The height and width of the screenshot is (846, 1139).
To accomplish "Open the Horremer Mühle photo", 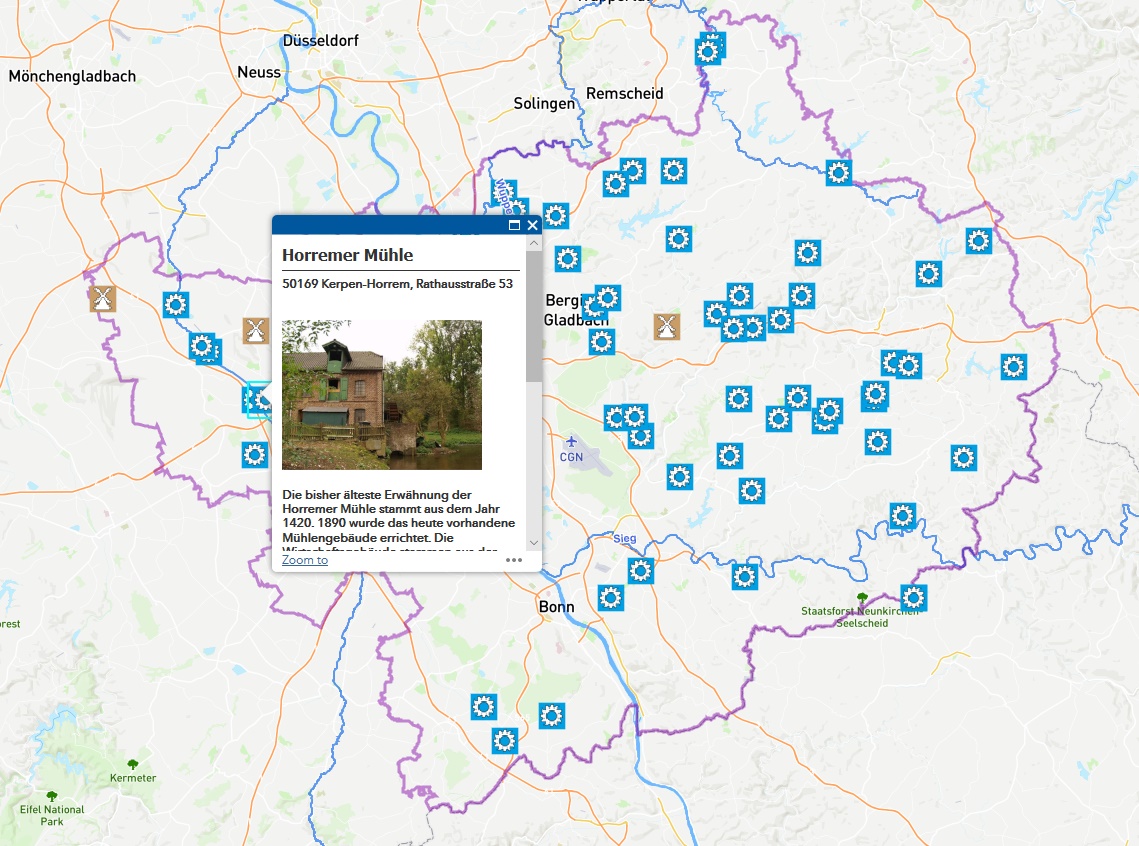I will [382, 394].
